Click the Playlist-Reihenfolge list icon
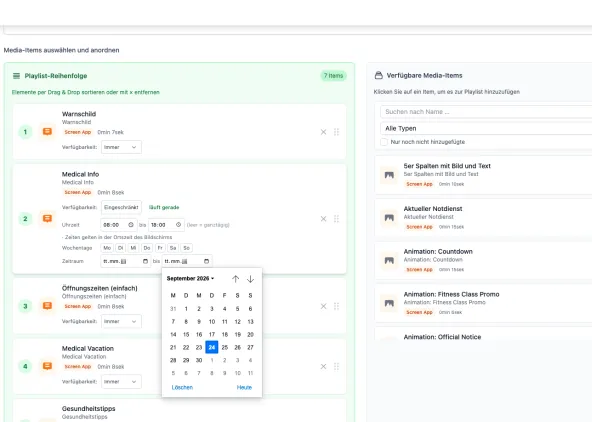The image size is (592, 422). pos(16,76)
